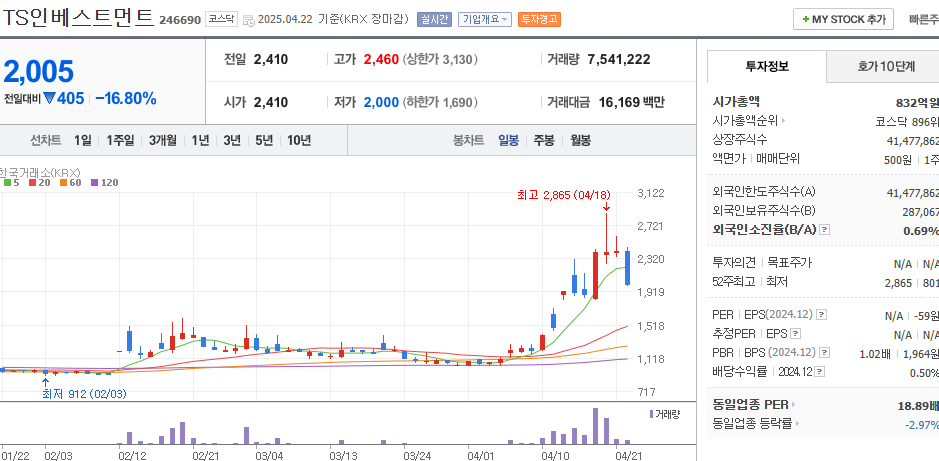939x461 pixels.
Task: Click the 고가 value 2,460
Action: pyautogui.click(x=381, y=59)
